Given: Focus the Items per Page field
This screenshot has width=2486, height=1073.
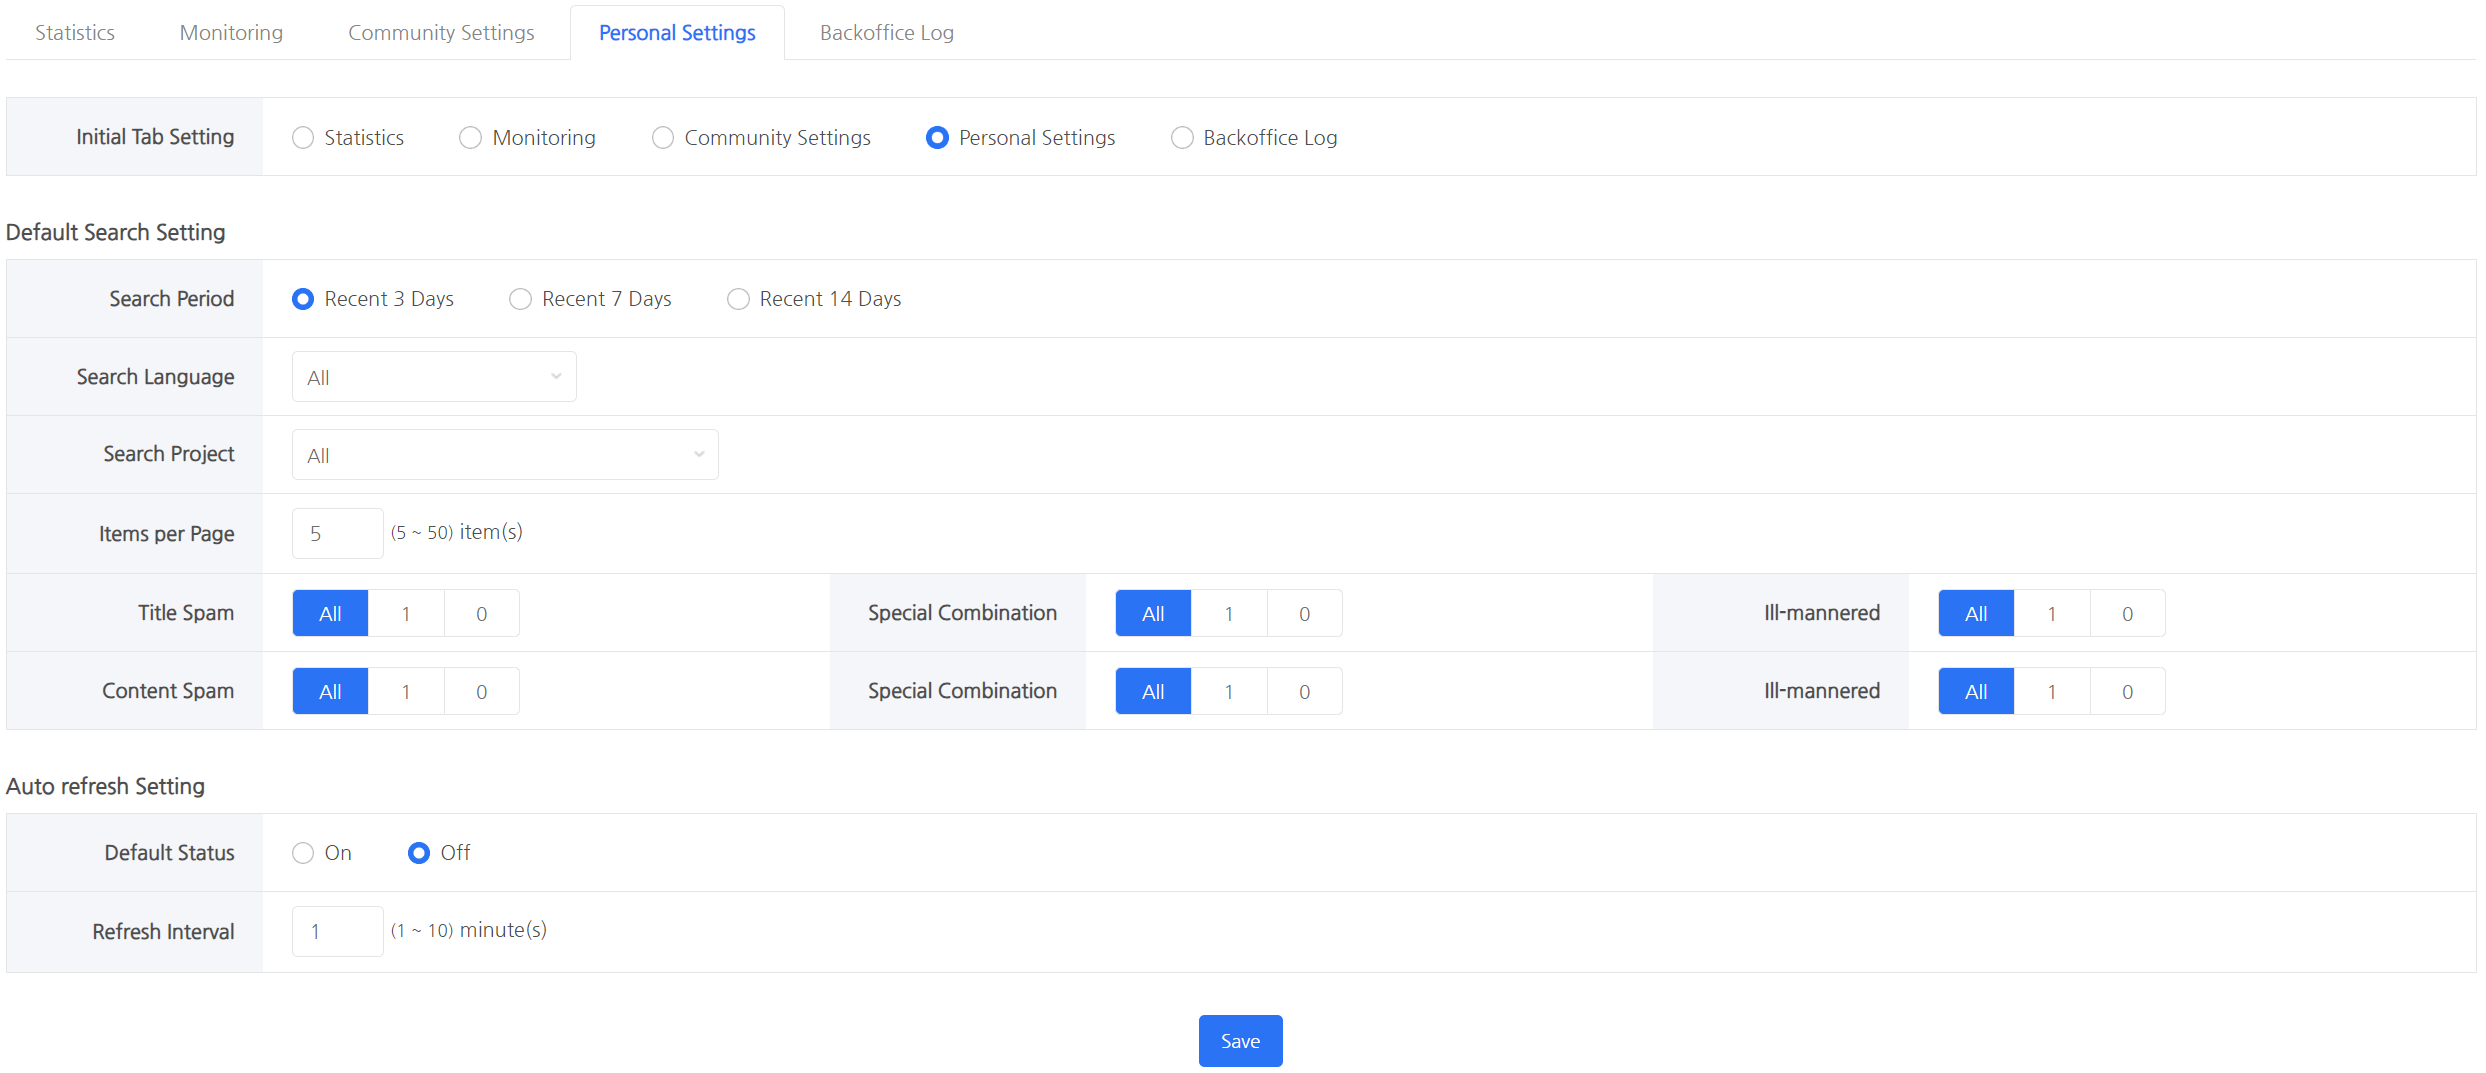Looking at the screenshot, I should (337, 533).
